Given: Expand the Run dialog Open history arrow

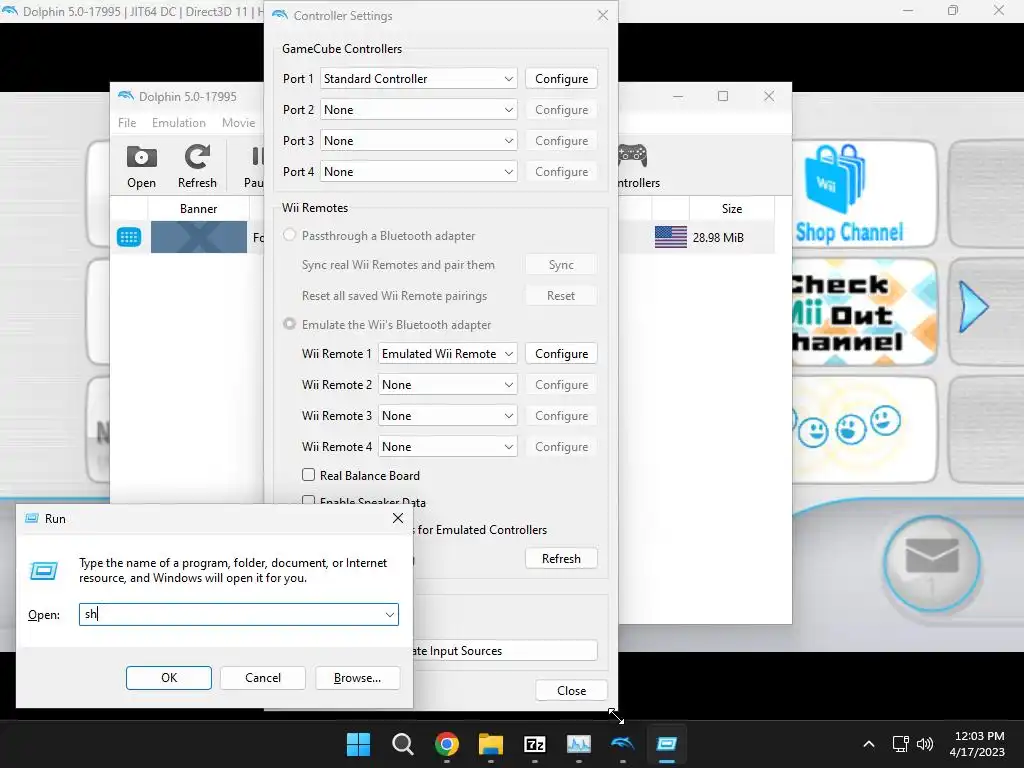Looking at the screenshot, I should tap(389, 615).
